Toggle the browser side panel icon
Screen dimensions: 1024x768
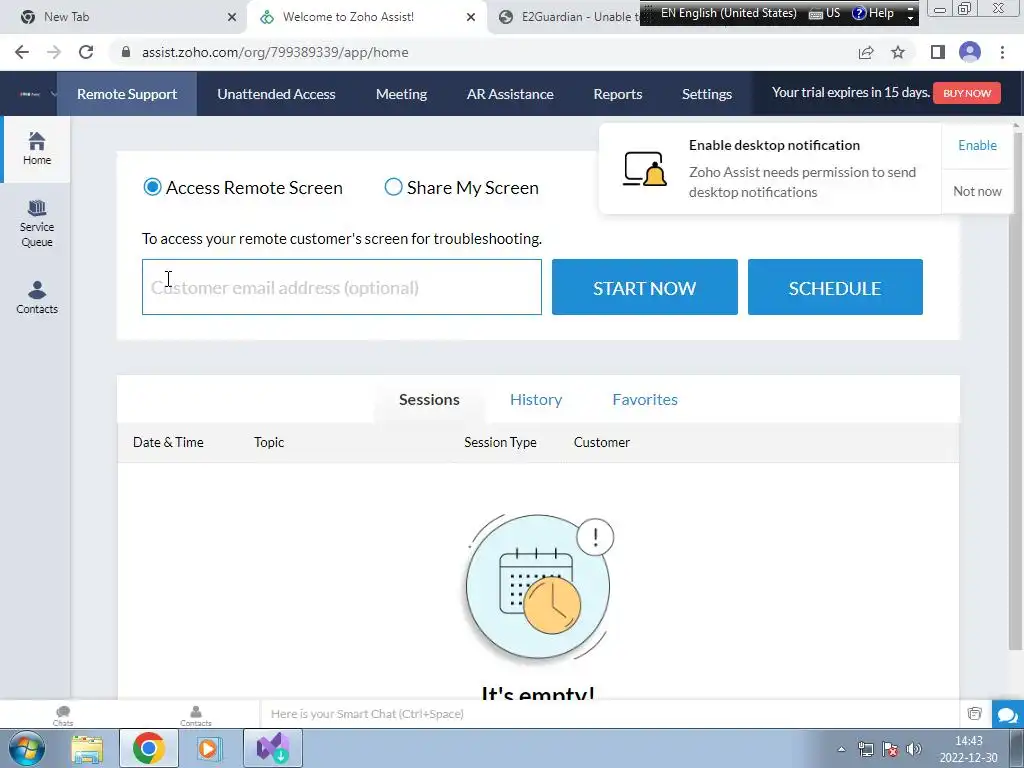coord(938,52)
